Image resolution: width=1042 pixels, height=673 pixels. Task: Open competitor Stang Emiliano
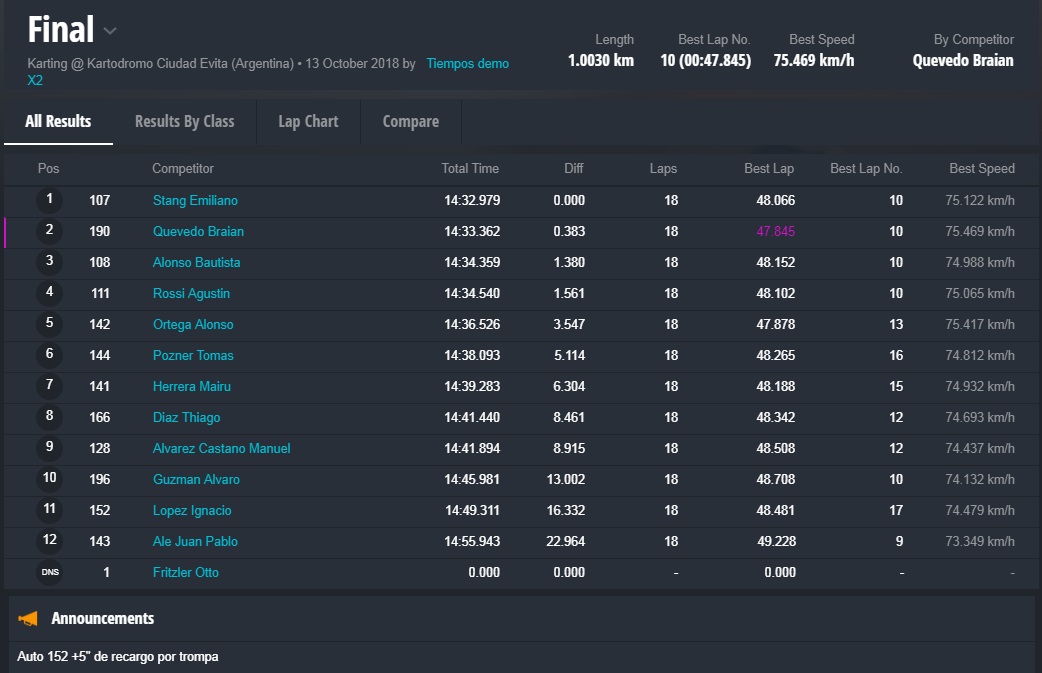click(x=195, y=201)
